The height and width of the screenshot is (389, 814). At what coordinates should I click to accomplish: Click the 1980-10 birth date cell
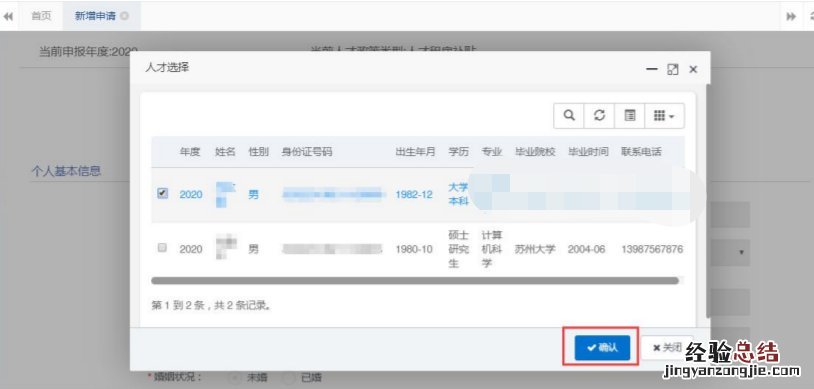click(414, 249)
